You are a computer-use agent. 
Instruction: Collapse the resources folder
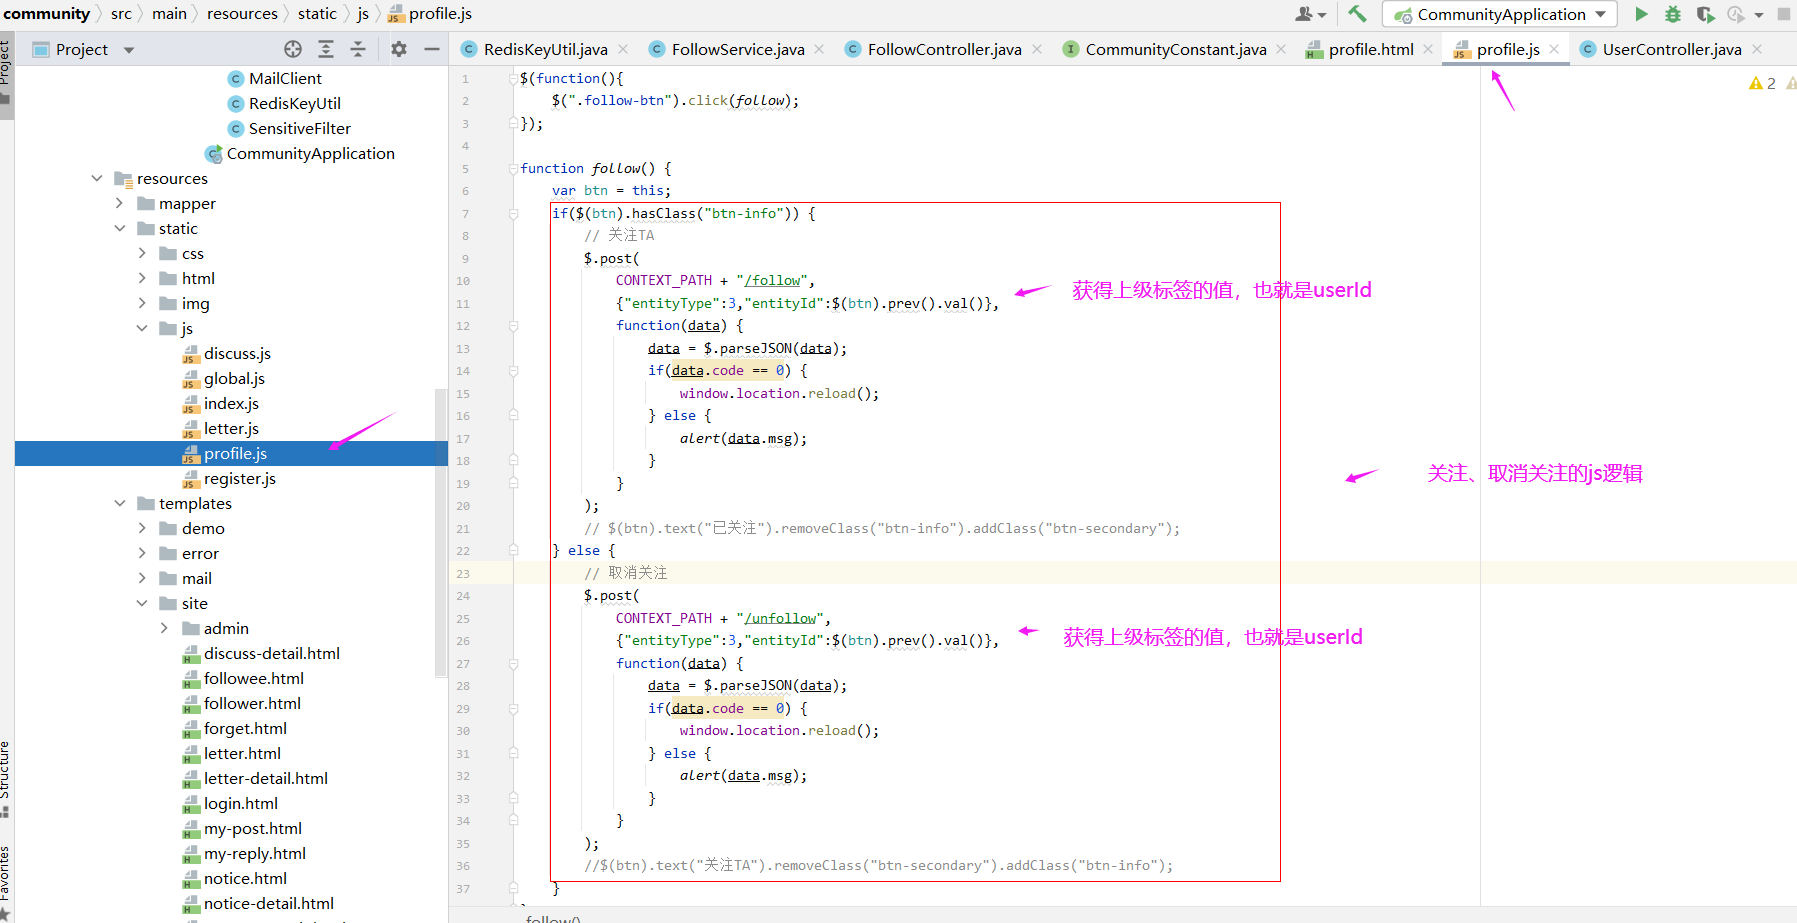coord(97,178)
